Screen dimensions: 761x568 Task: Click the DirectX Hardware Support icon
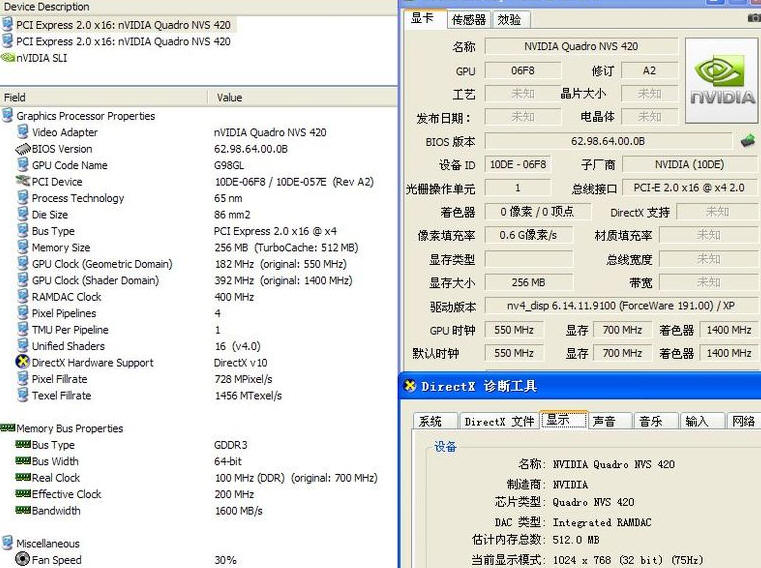(x=23, y=362)
